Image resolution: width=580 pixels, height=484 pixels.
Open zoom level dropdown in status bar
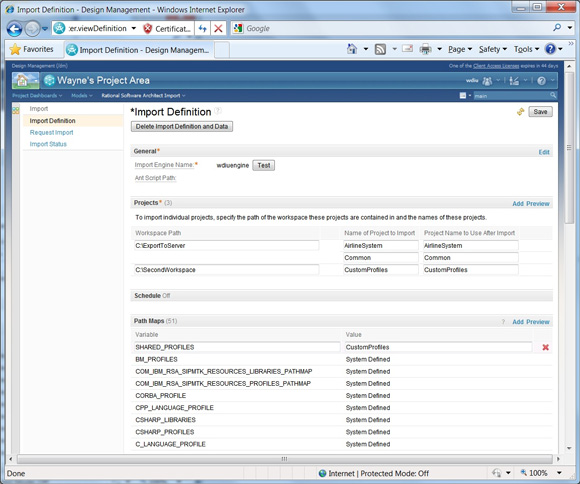(x=559, y=473)
